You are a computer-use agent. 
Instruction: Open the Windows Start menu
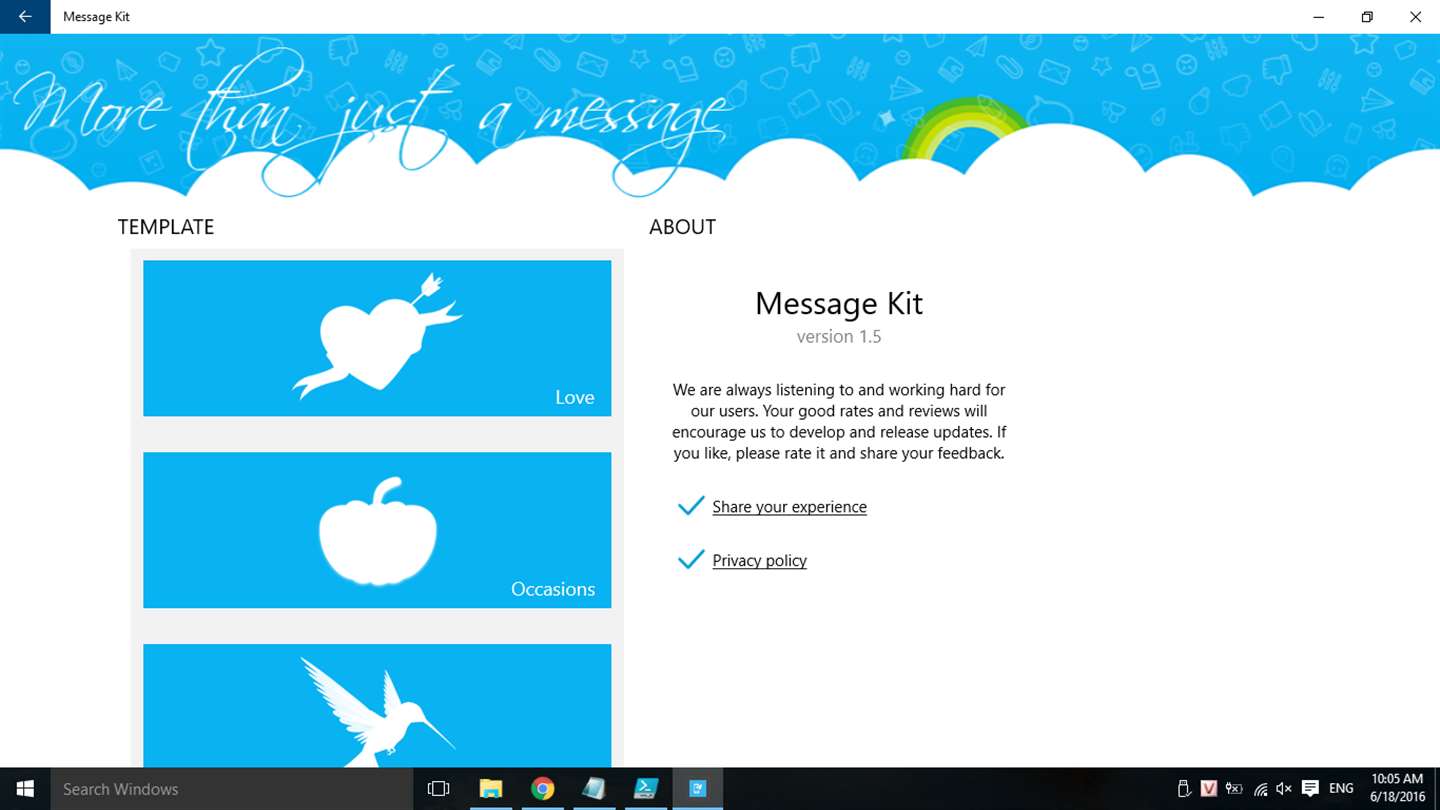(x=25, y=789)
